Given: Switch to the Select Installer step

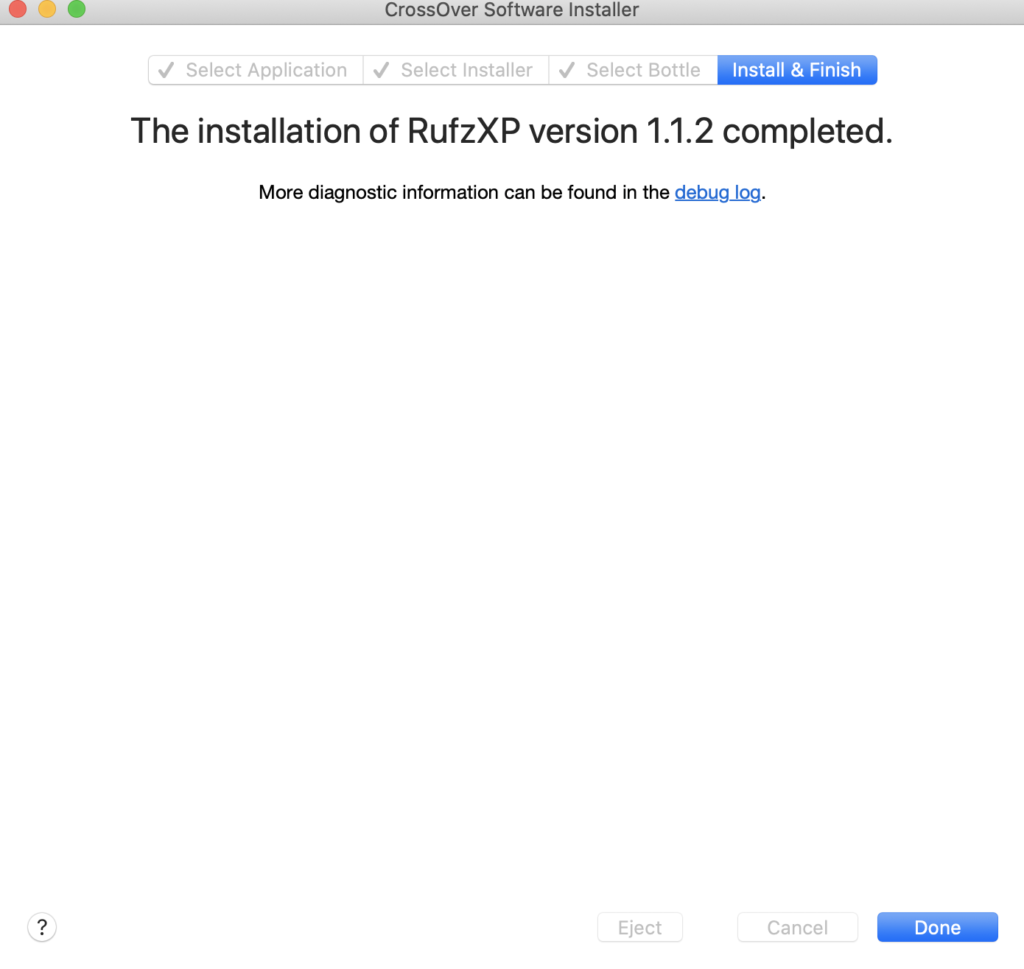Looking at the screenshot, I should 466,71.
